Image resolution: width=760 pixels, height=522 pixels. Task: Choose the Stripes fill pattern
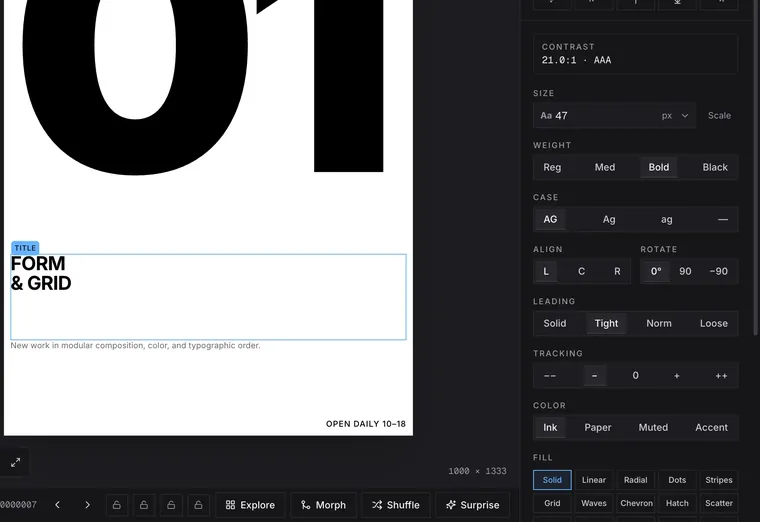(x=719, y=480)
